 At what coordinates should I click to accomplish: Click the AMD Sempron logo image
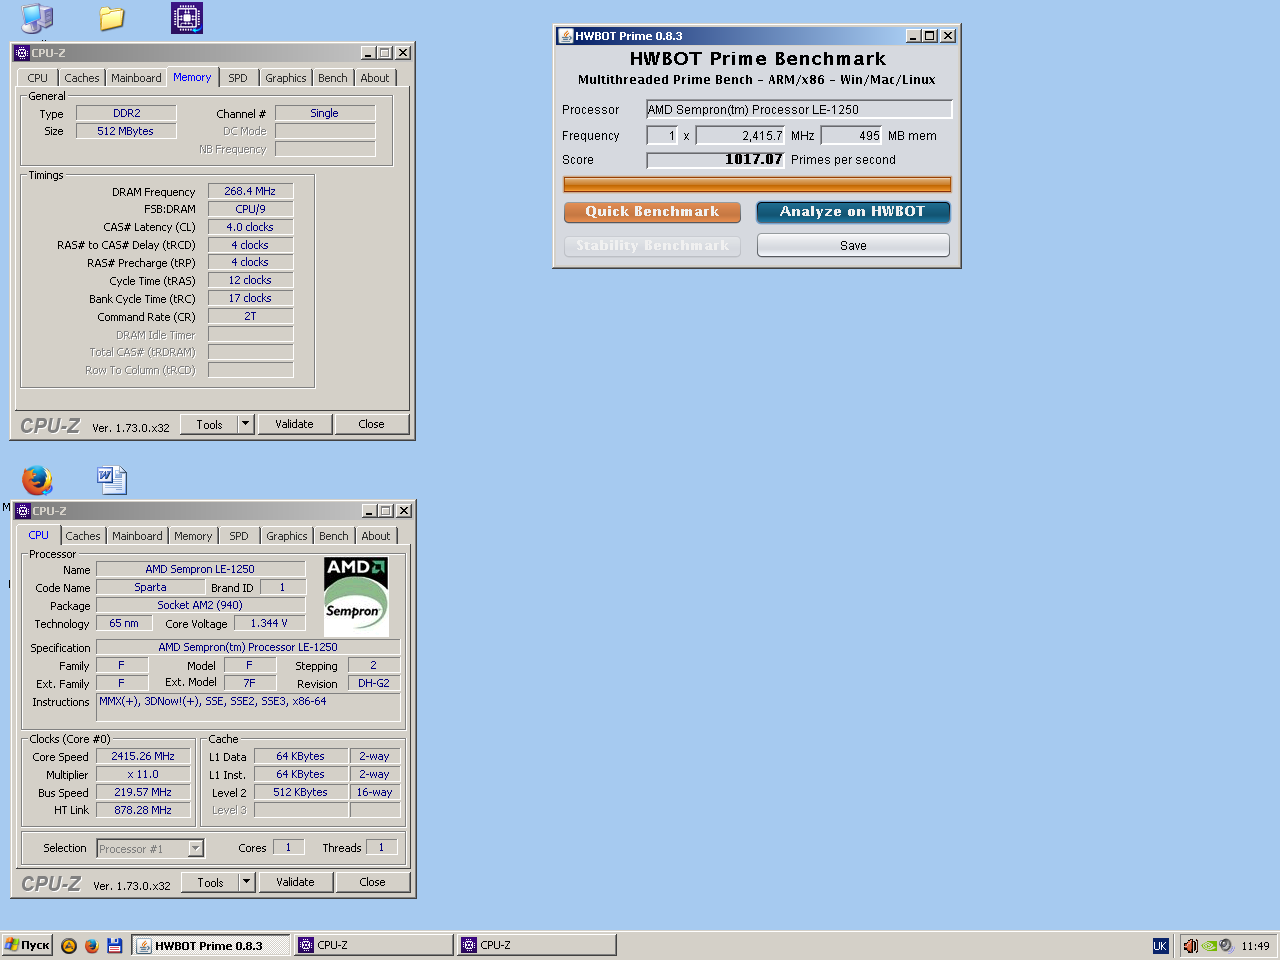click(x=356, y=596)
